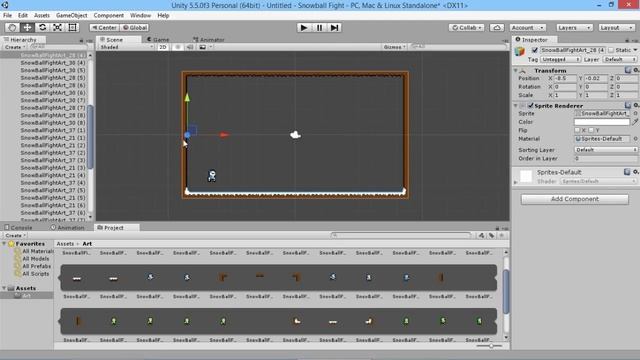Click Assets in the Project breadcrumb
The image size is (640, 360).
(65, 244)
